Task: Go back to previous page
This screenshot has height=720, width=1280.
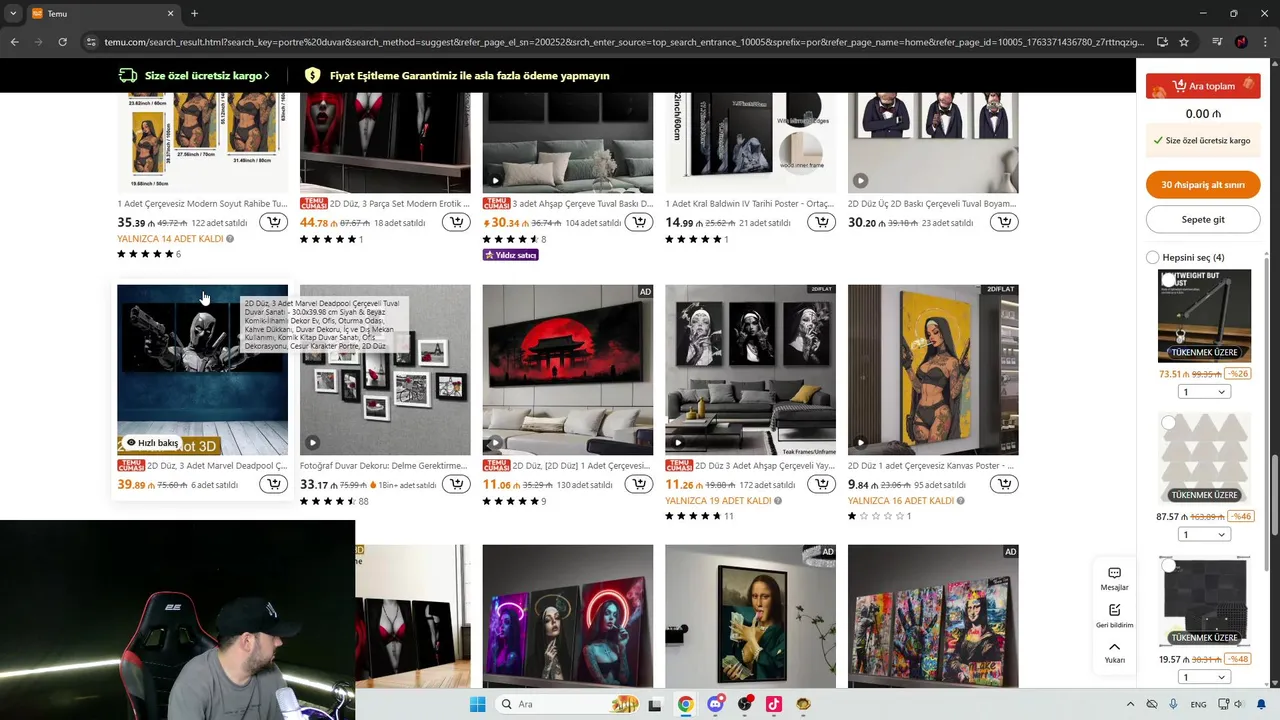Action: tap(14, 42)
